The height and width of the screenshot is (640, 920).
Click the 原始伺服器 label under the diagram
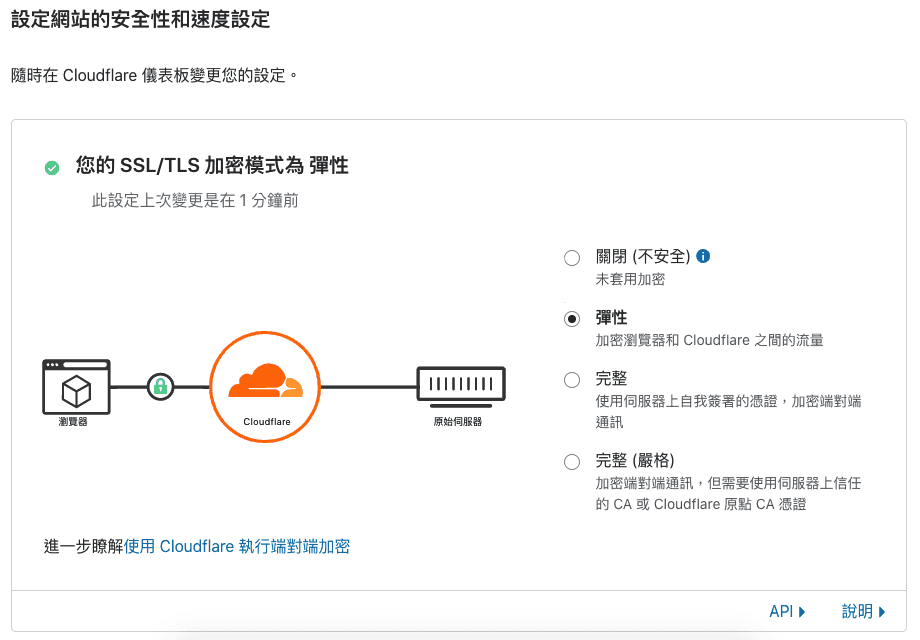click(x=458, y=422)
